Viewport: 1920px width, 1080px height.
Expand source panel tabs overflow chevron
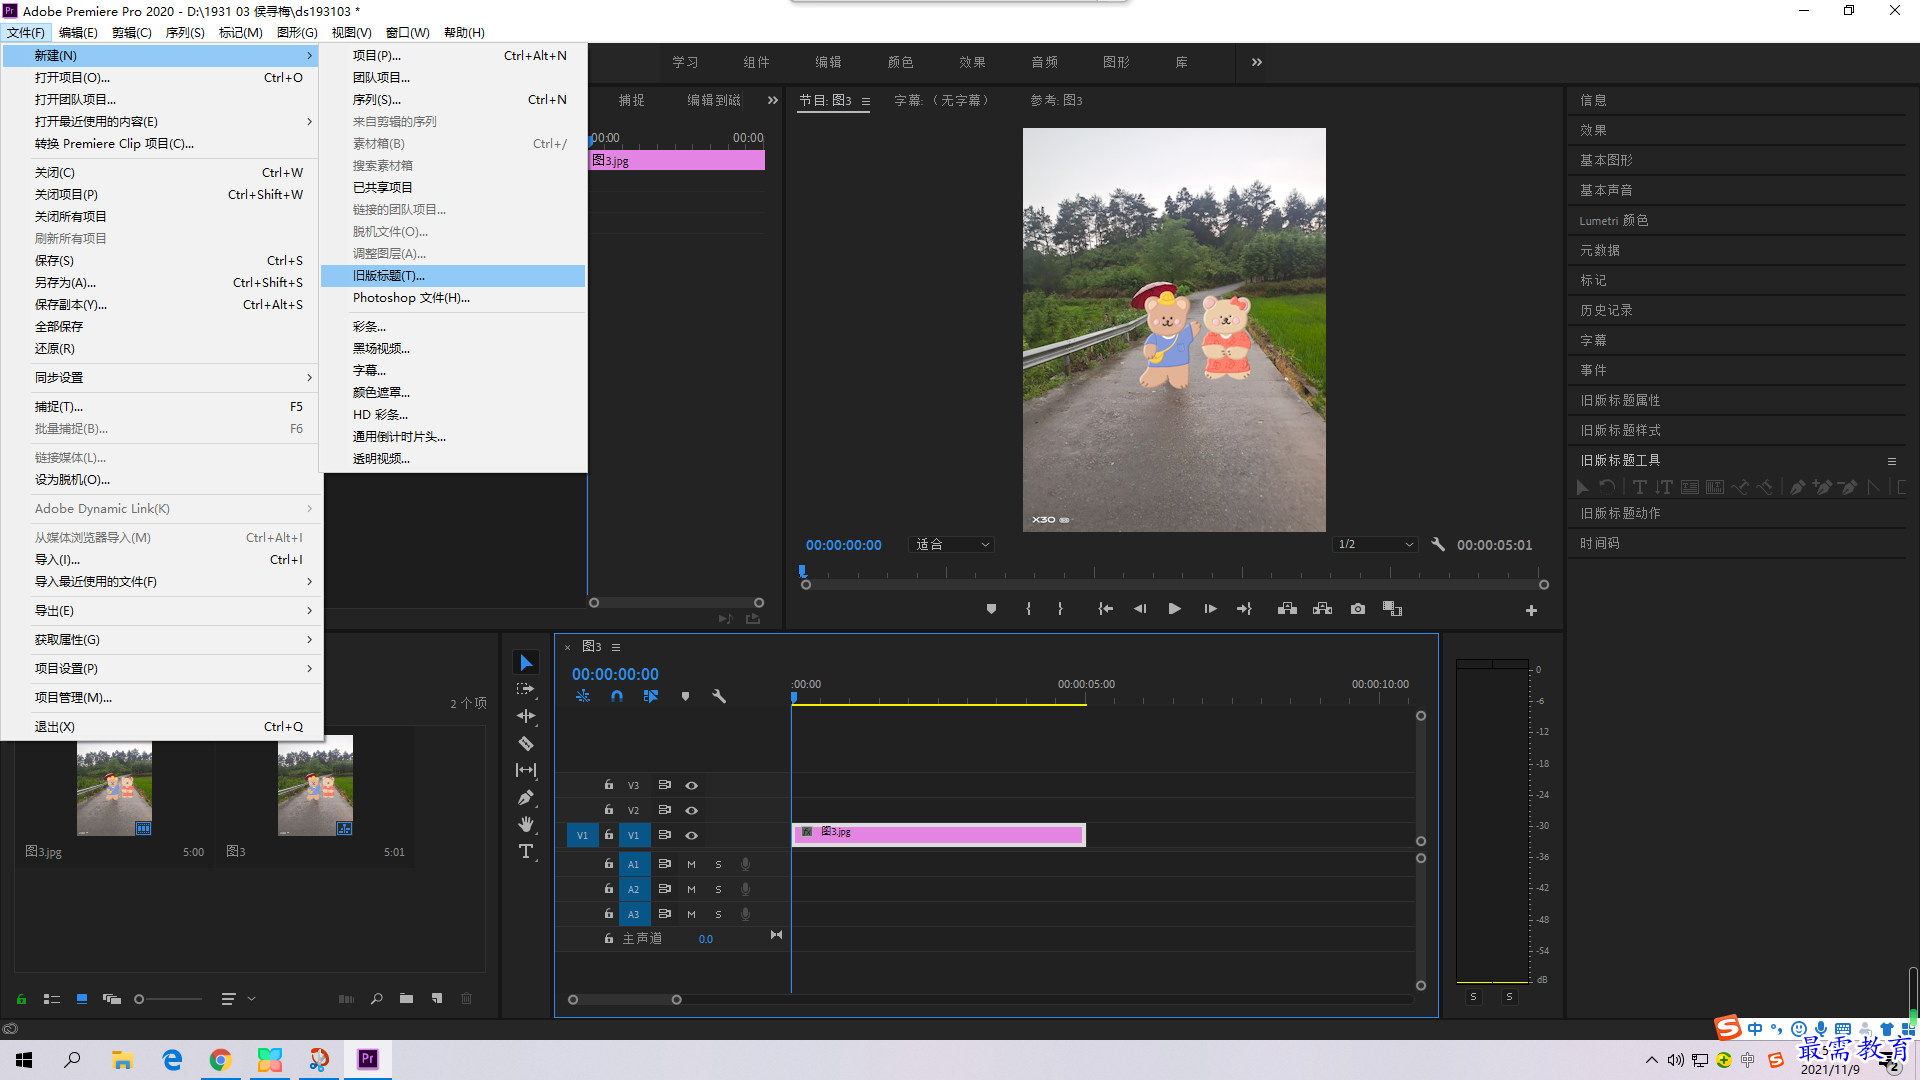pos(772,100)
